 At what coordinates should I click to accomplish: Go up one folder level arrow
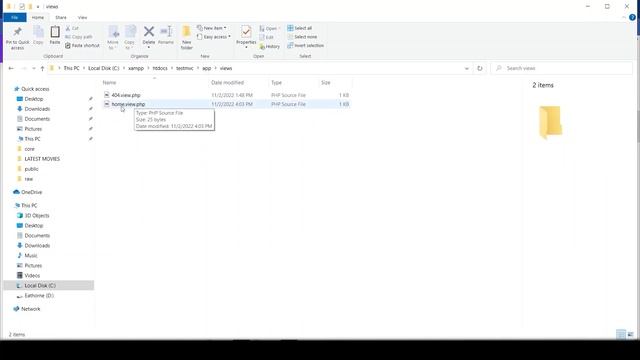pos(42,69)
